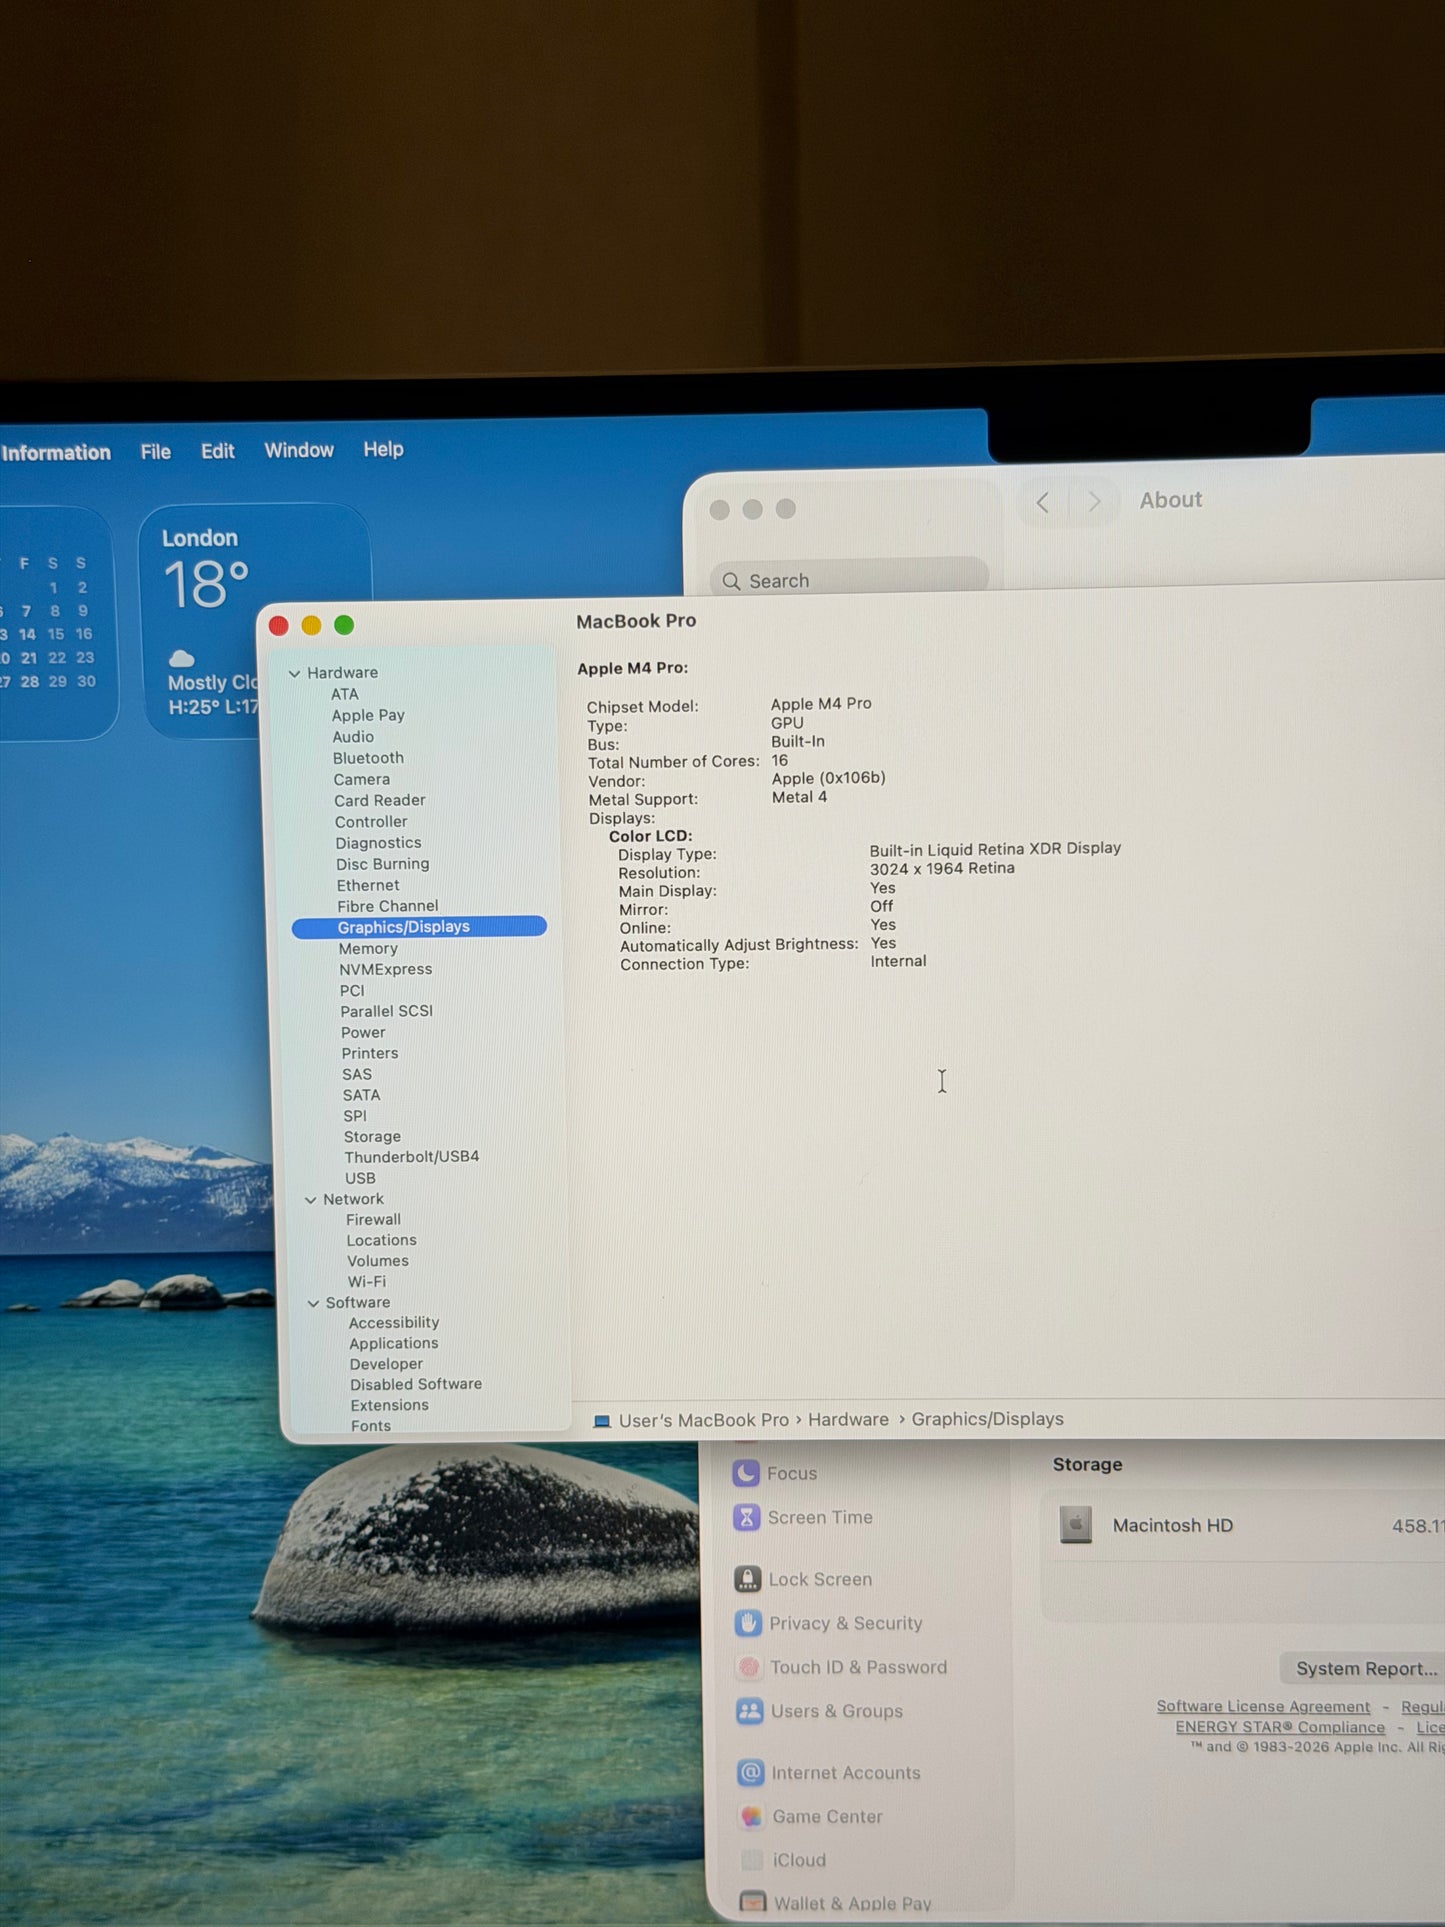The image size is (1445, 1927).
Task: Collapse the Network section chevron
Action: tap(311, 1200)
